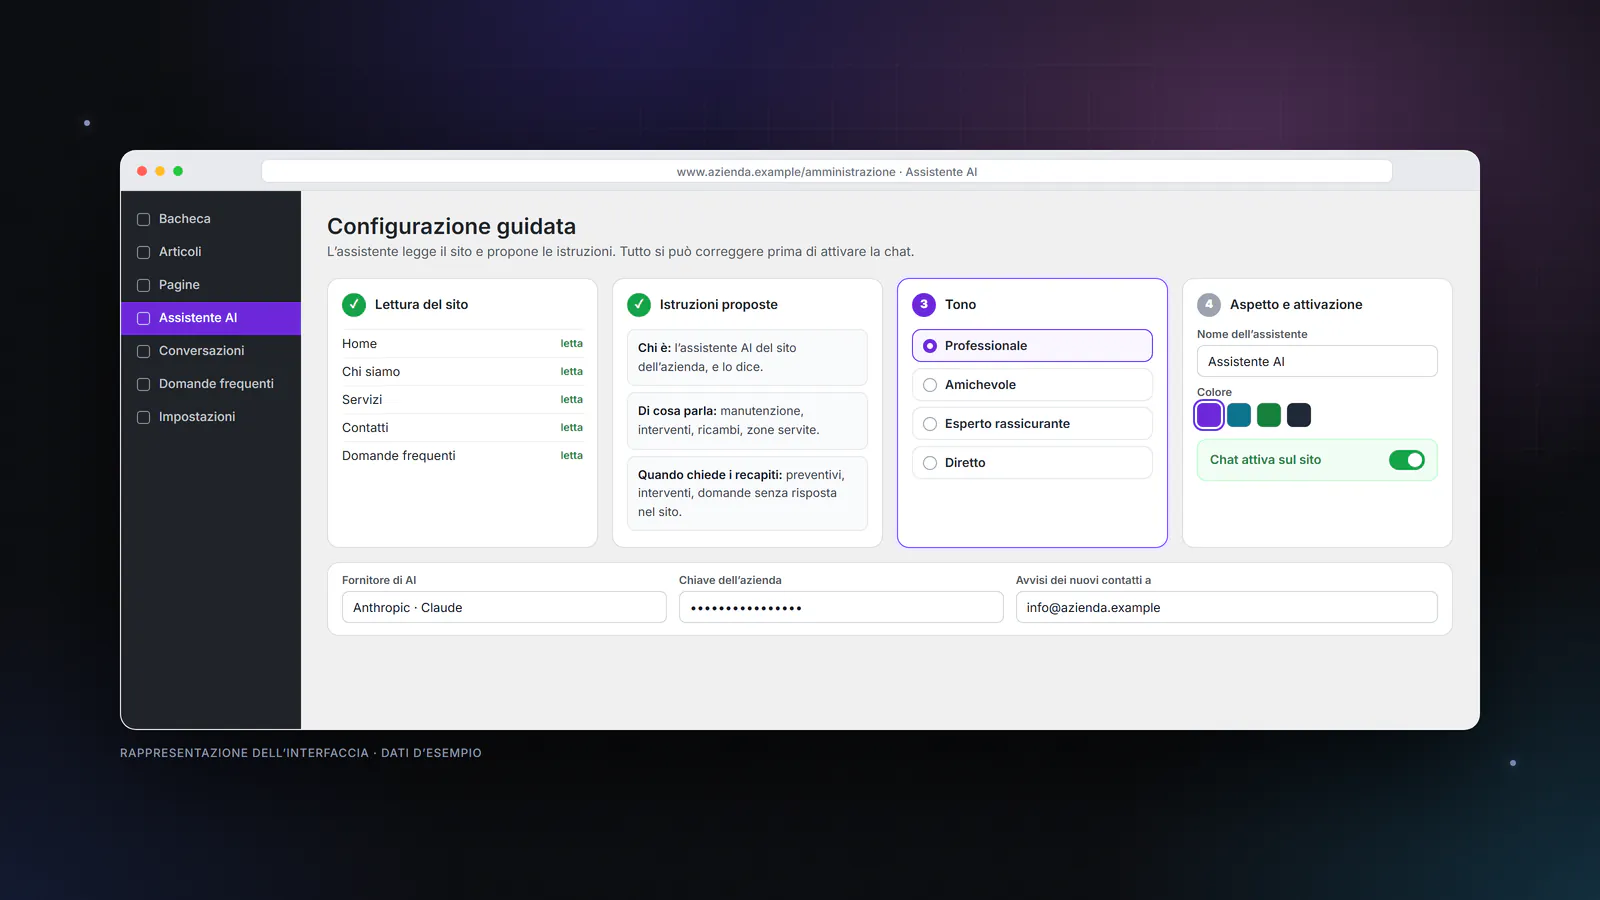Select the Amichevole tone option
Viewport: 1600px width, 900px height.
(1032, 385)
